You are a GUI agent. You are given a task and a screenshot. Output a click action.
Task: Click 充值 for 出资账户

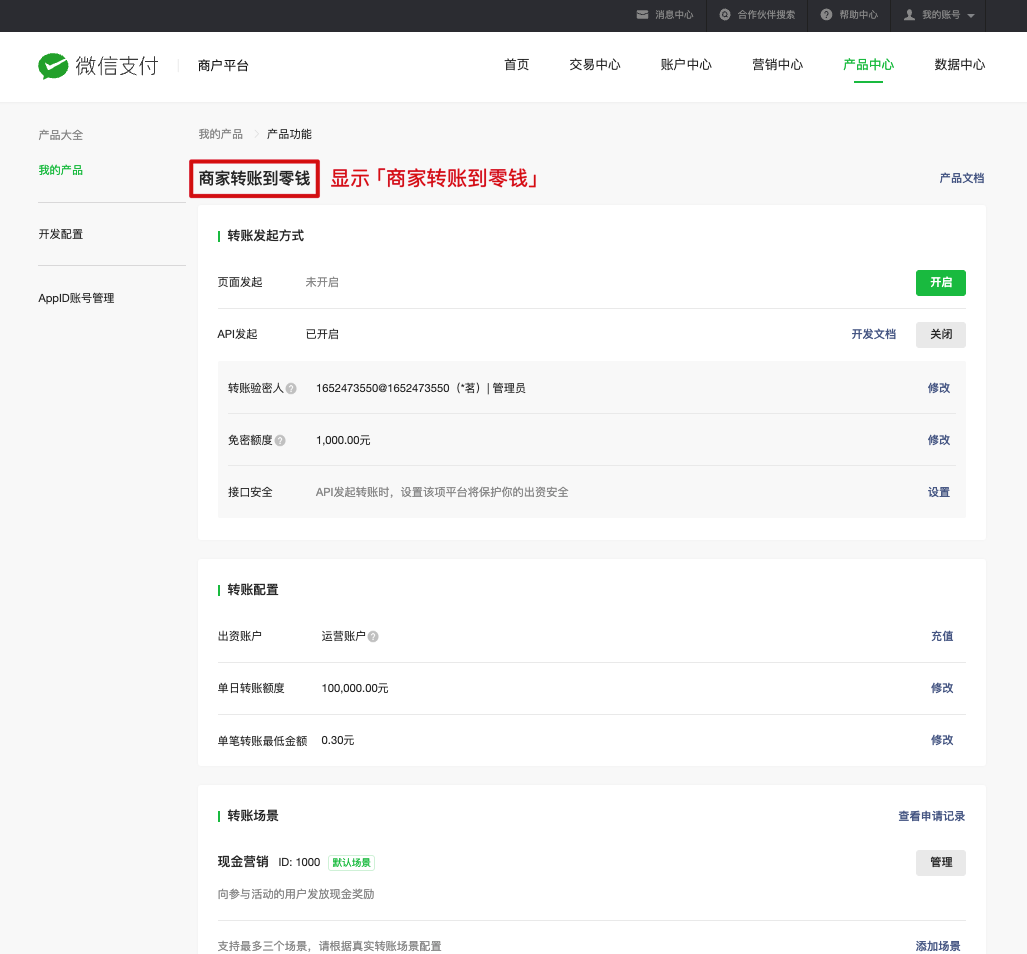pos(942,636)
